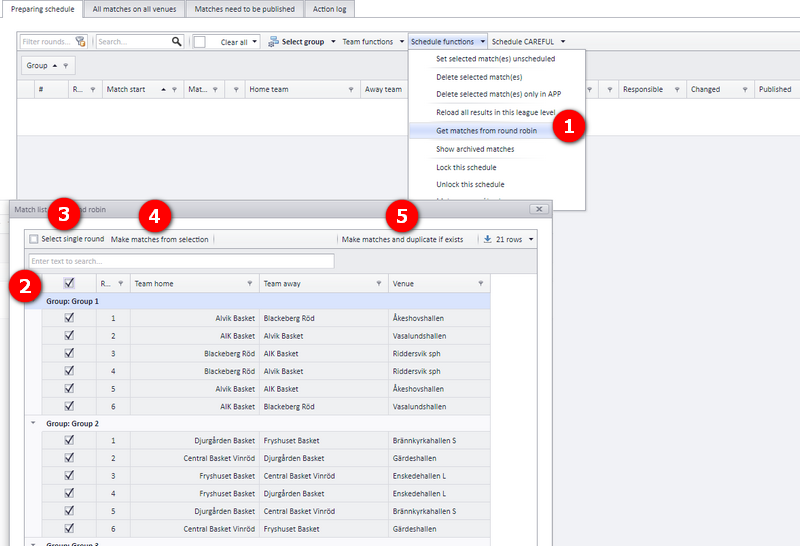This screenshot has width=800, height=546.
Task: Click the Filter rounds input field
Action: [x=47, y=42]
